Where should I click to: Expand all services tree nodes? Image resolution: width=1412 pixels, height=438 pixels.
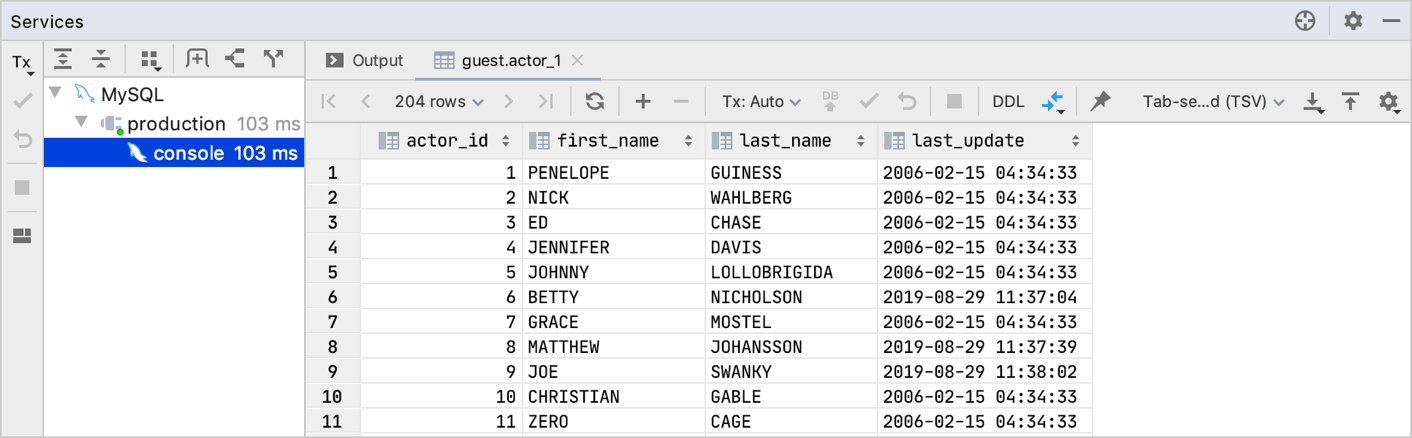pyautogui.click(x=63, y=59)
